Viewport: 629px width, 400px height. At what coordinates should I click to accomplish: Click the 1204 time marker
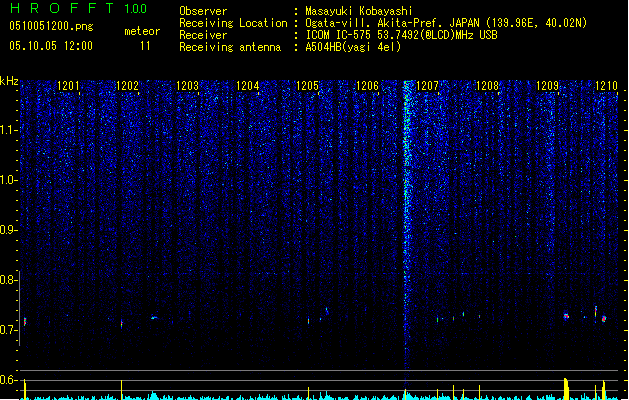[248, 86]
